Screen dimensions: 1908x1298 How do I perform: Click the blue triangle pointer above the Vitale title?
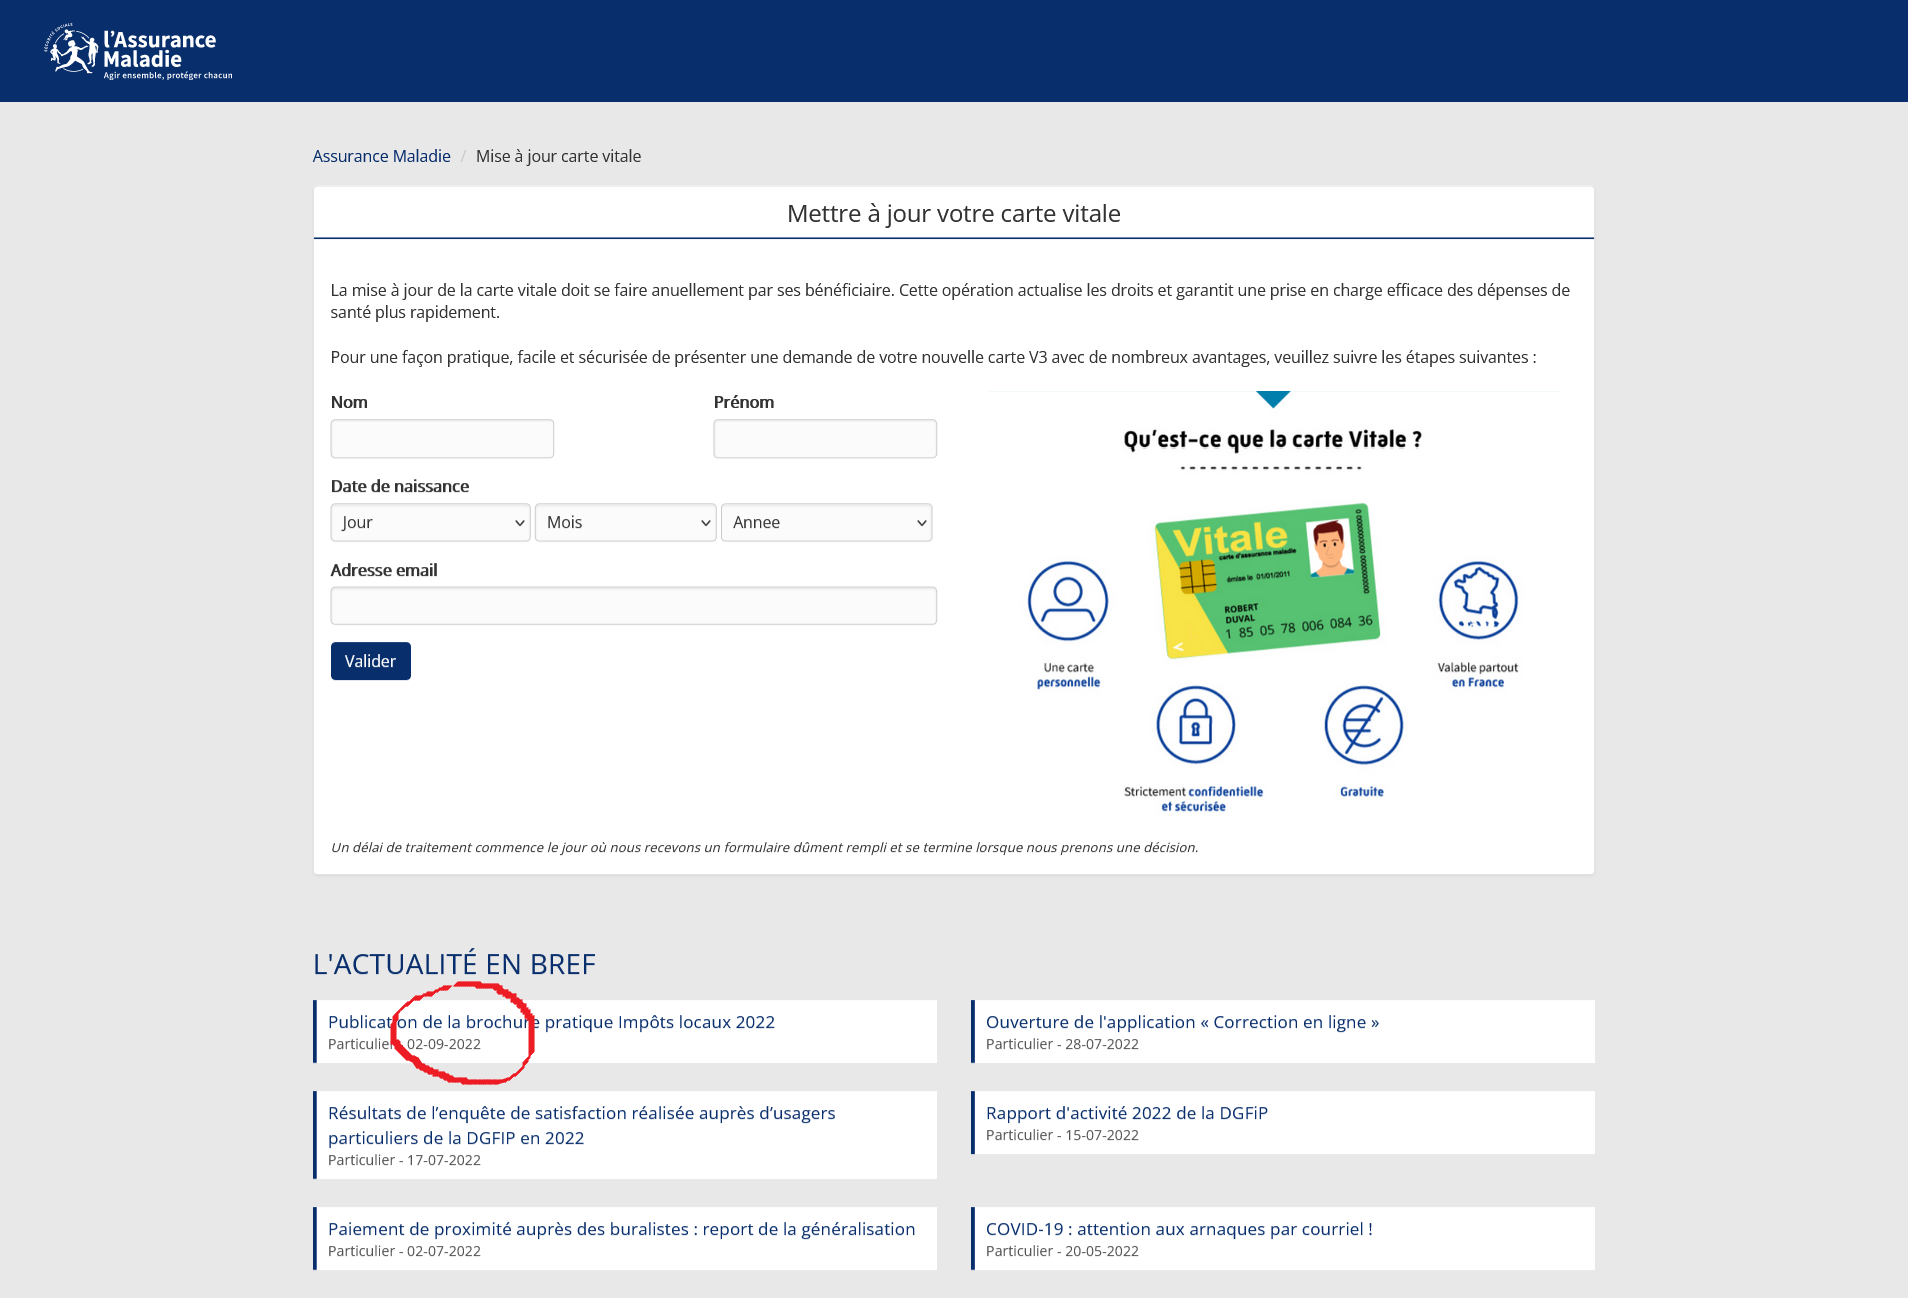(x=1273, y=399)
